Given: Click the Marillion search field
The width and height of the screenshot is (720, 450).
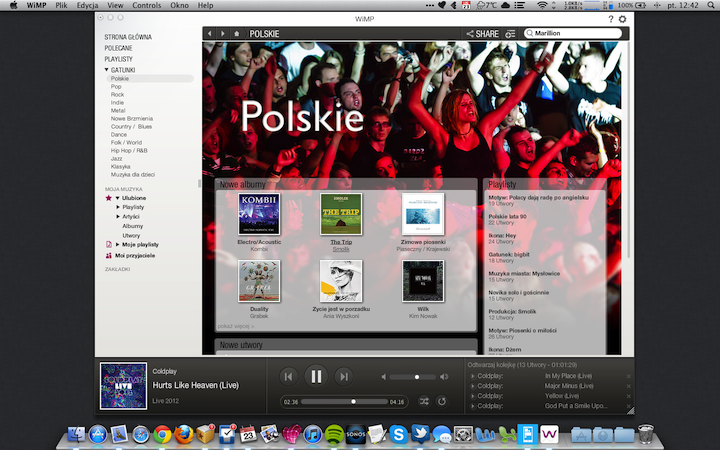Looking at the screenshot, I should pos(573,33).
